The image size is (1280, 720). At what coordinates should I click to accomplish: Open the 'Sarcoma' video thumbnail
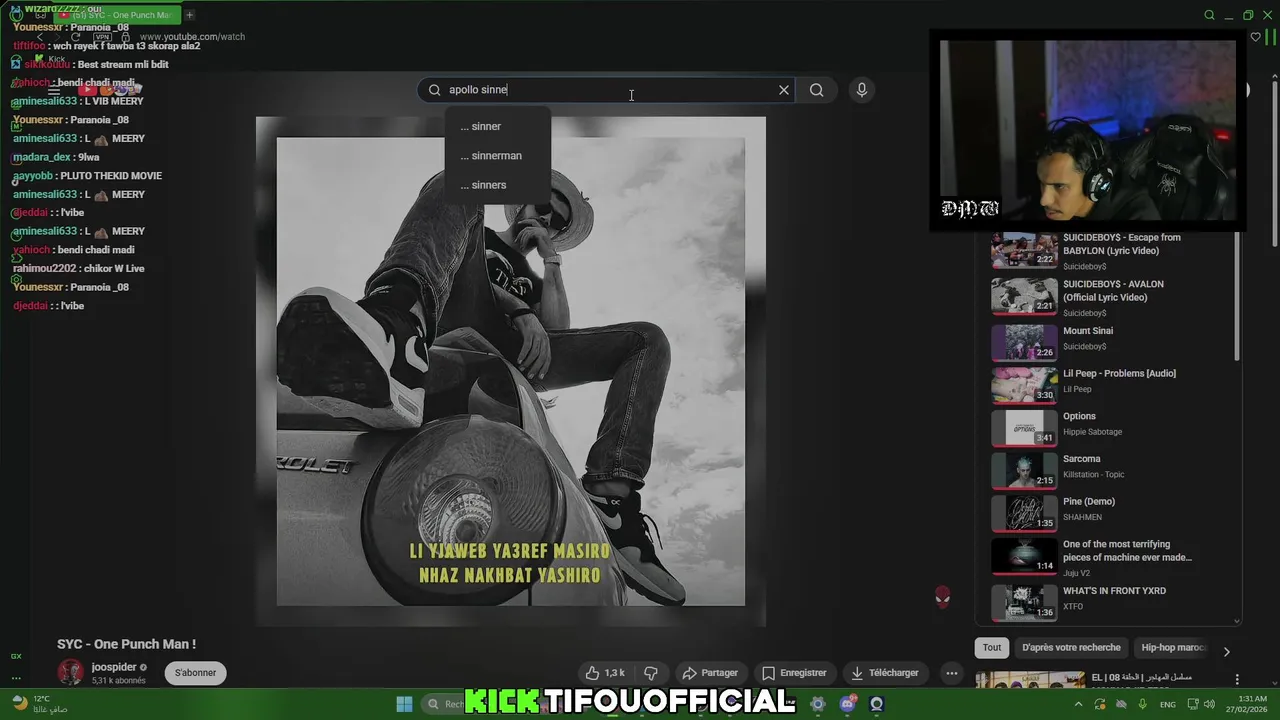[1024, 470]
